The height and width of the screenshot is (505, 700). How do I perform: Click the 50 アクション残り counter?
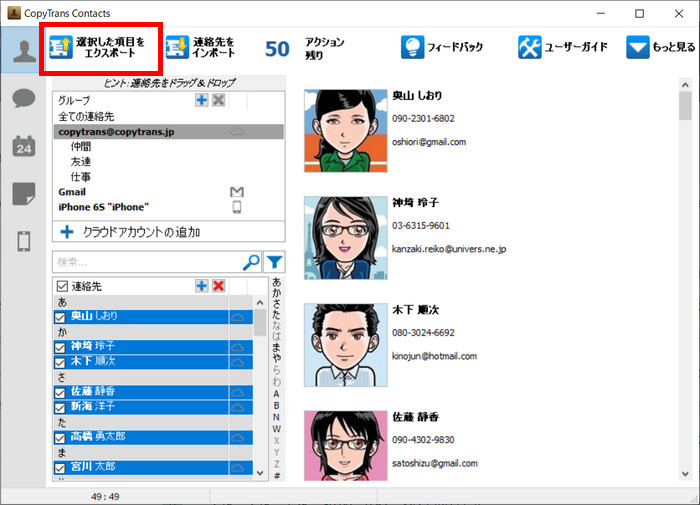tap(304, 48)
